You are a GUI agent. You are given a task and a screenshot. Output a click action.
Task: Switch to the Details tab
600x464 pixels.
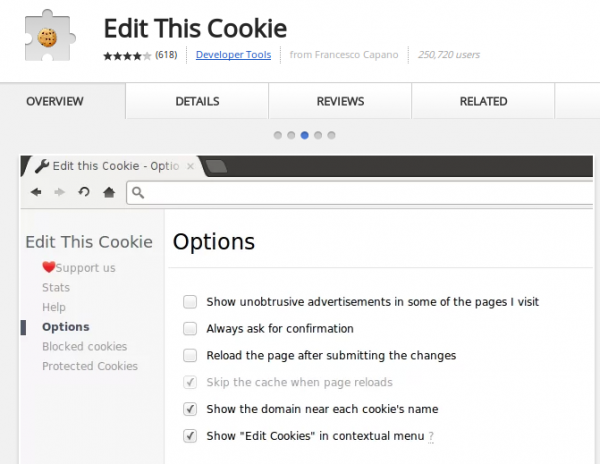197,101
